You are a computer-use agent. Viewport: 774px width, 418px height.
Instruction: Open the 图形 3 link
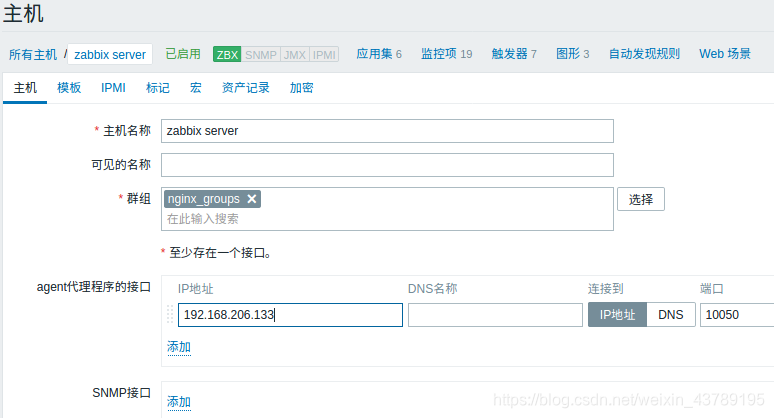click(x=573, y=54)
